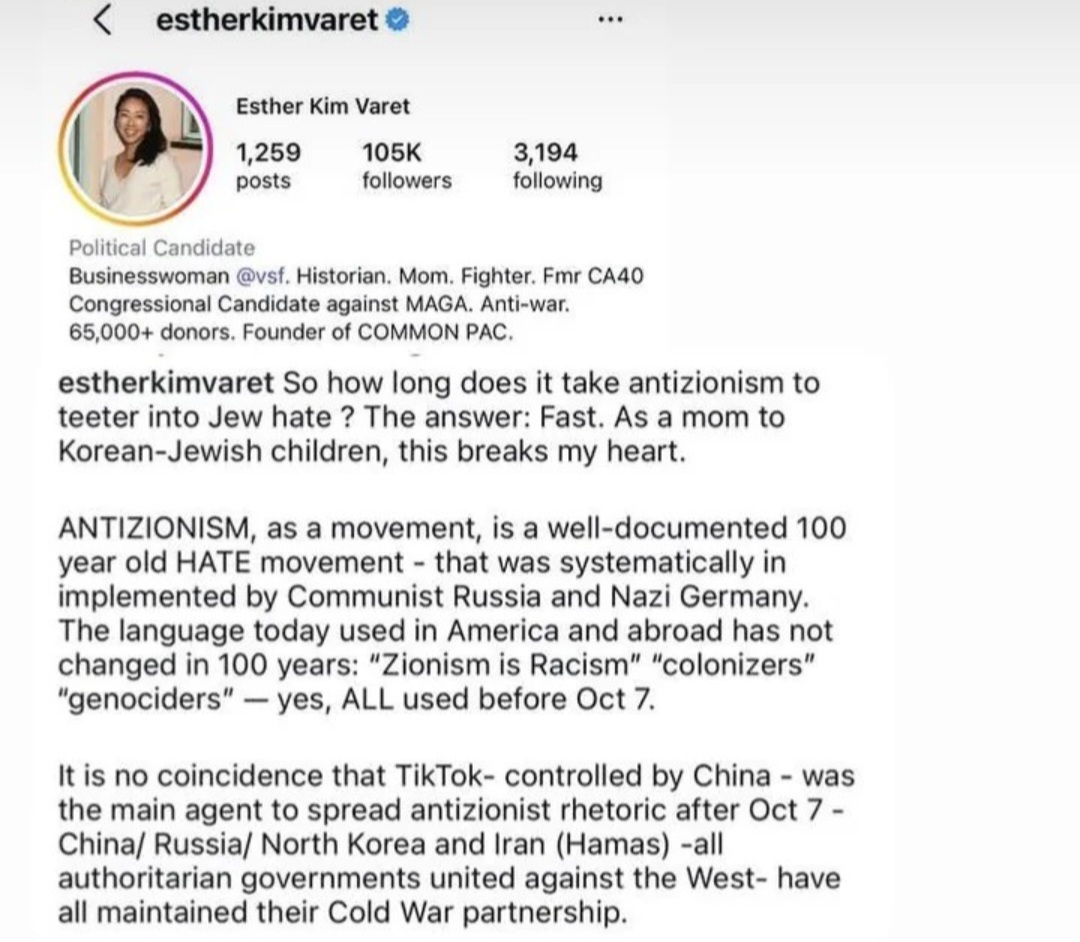Open the profile picture story ring

[136, 149]
